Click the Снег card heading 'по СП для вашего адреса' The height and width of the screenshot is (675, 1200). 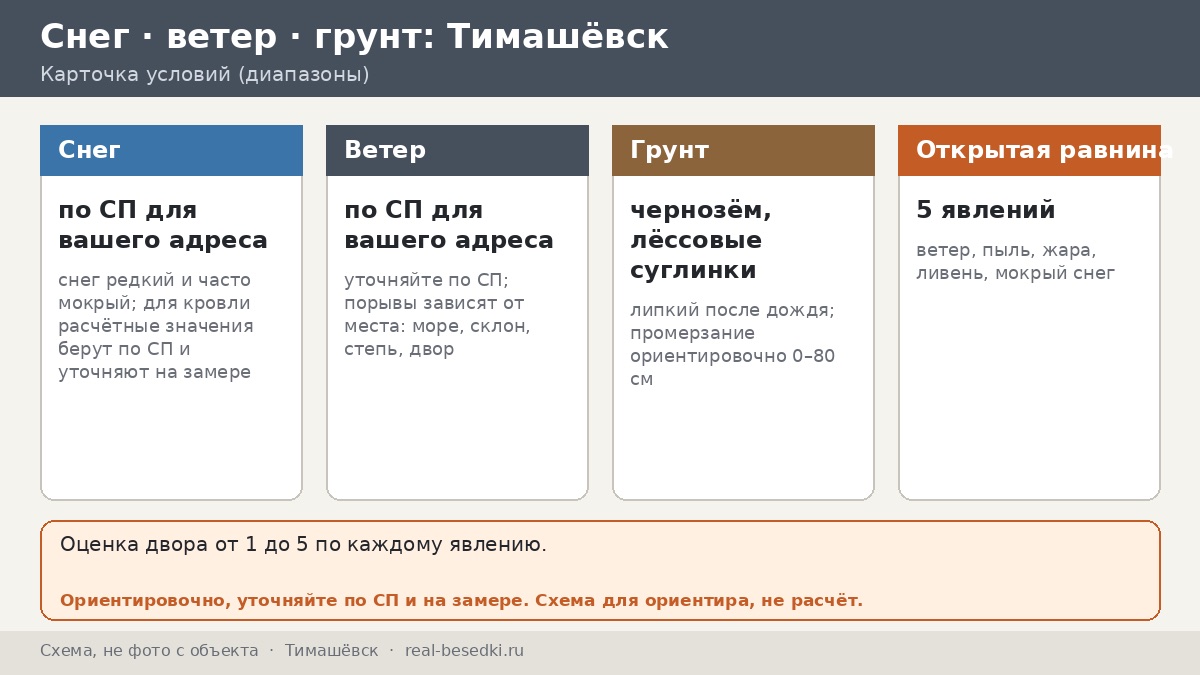(163, 225)
